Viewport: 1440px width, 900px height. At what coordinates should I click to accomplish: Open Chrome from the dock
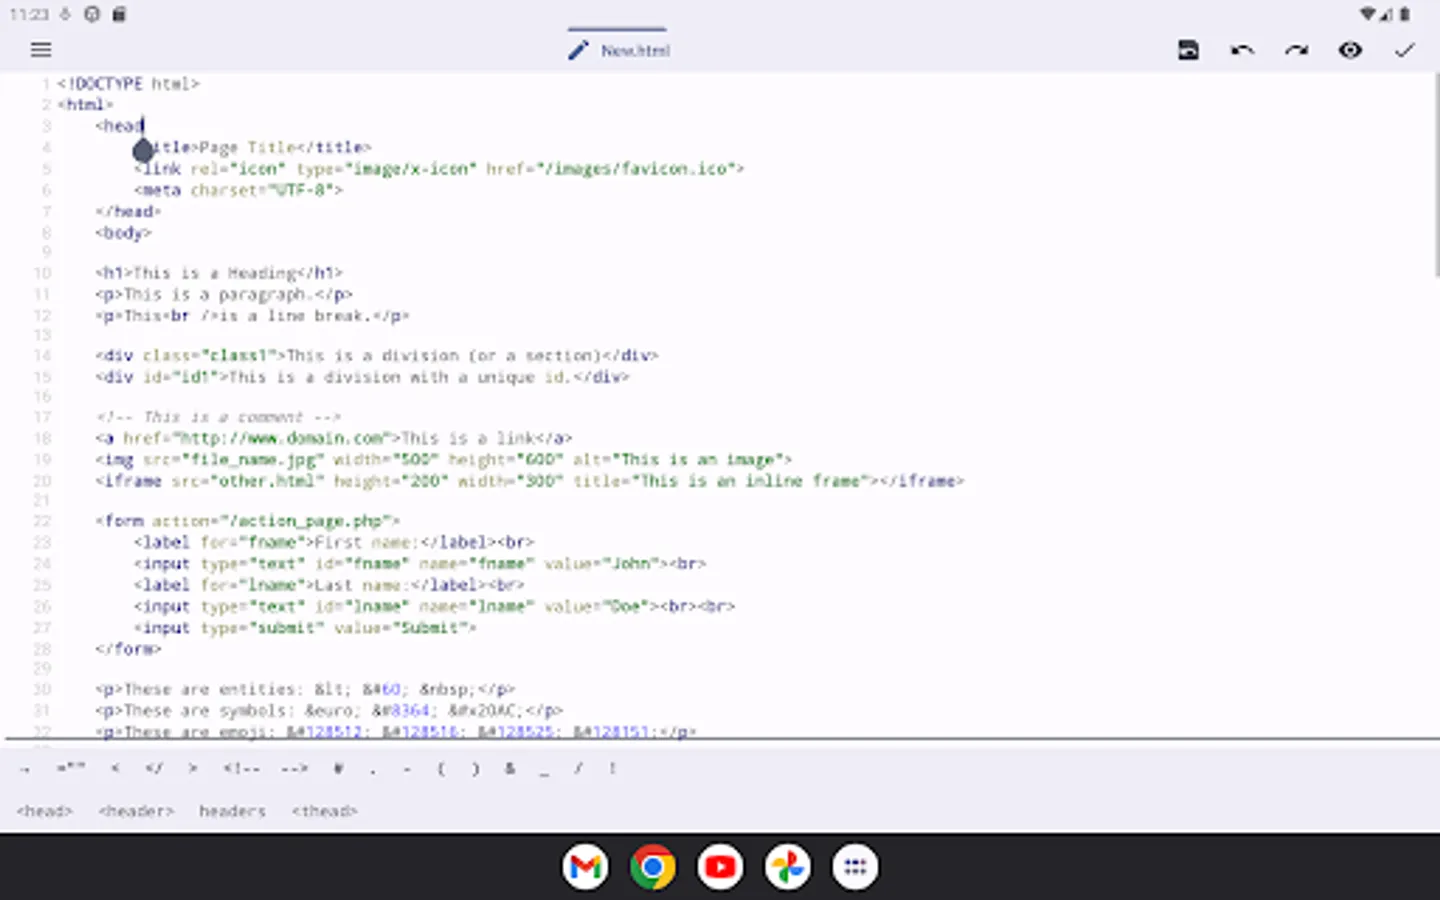pyautogui.click(x=652, y=866)
